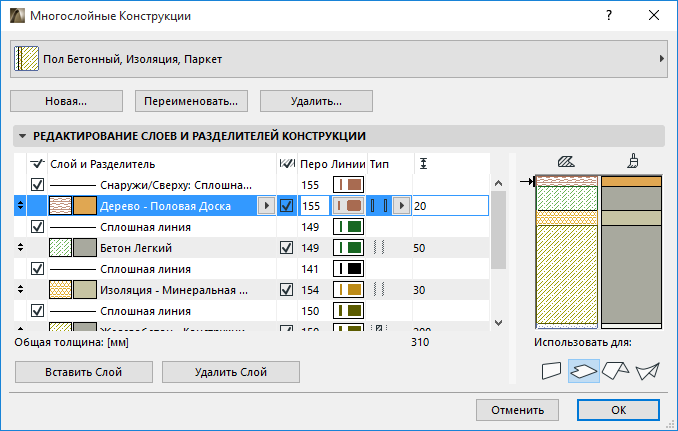The width and height of the screenshot is (678, 431).
Task: Select orange pen swatch of Изоляция - Минеральная
Action: 349,290
